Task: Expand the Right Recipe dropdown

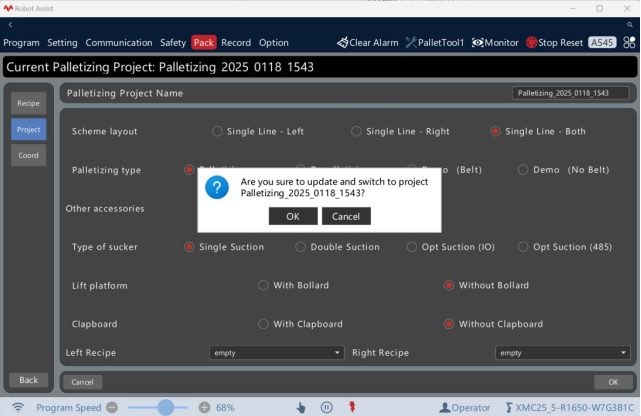Action: 563,353
